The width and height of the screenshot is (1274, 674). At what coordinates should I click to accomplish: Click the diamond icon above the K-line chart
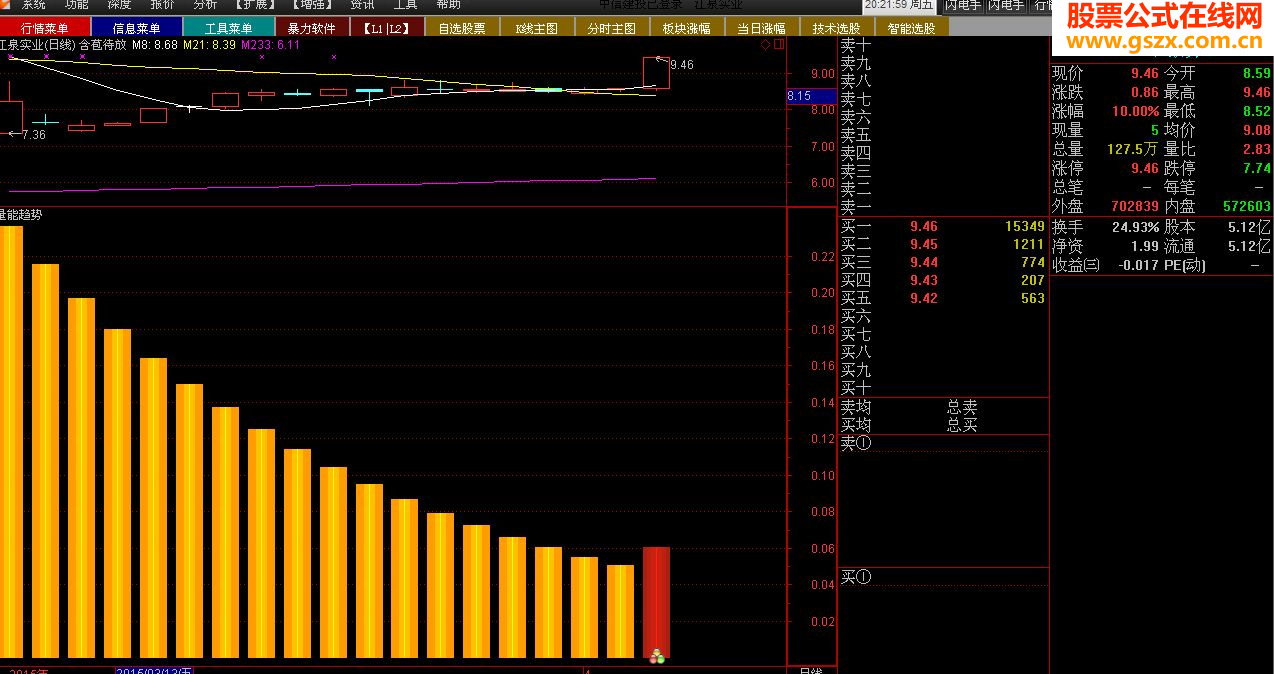pos(766,45)
